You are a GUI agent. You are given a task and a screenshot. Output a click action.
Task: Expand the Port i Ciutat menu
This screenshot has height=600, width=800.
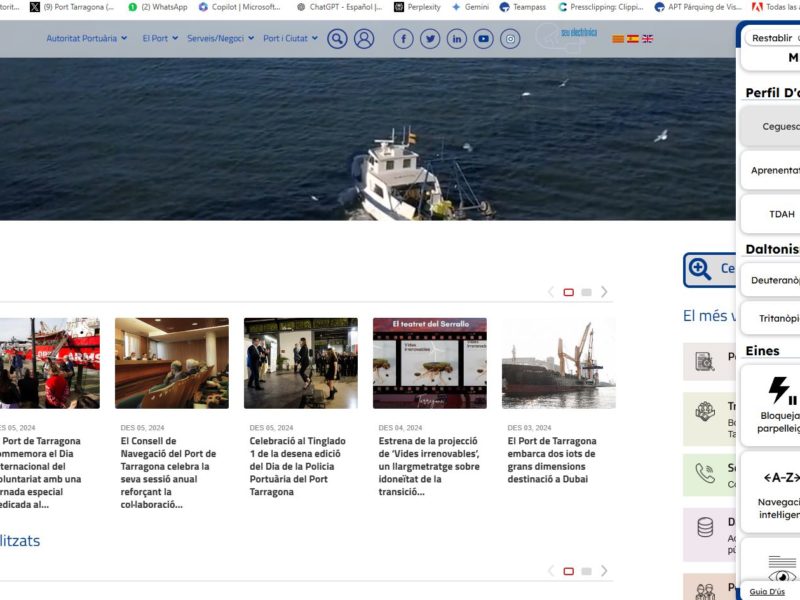290,38
